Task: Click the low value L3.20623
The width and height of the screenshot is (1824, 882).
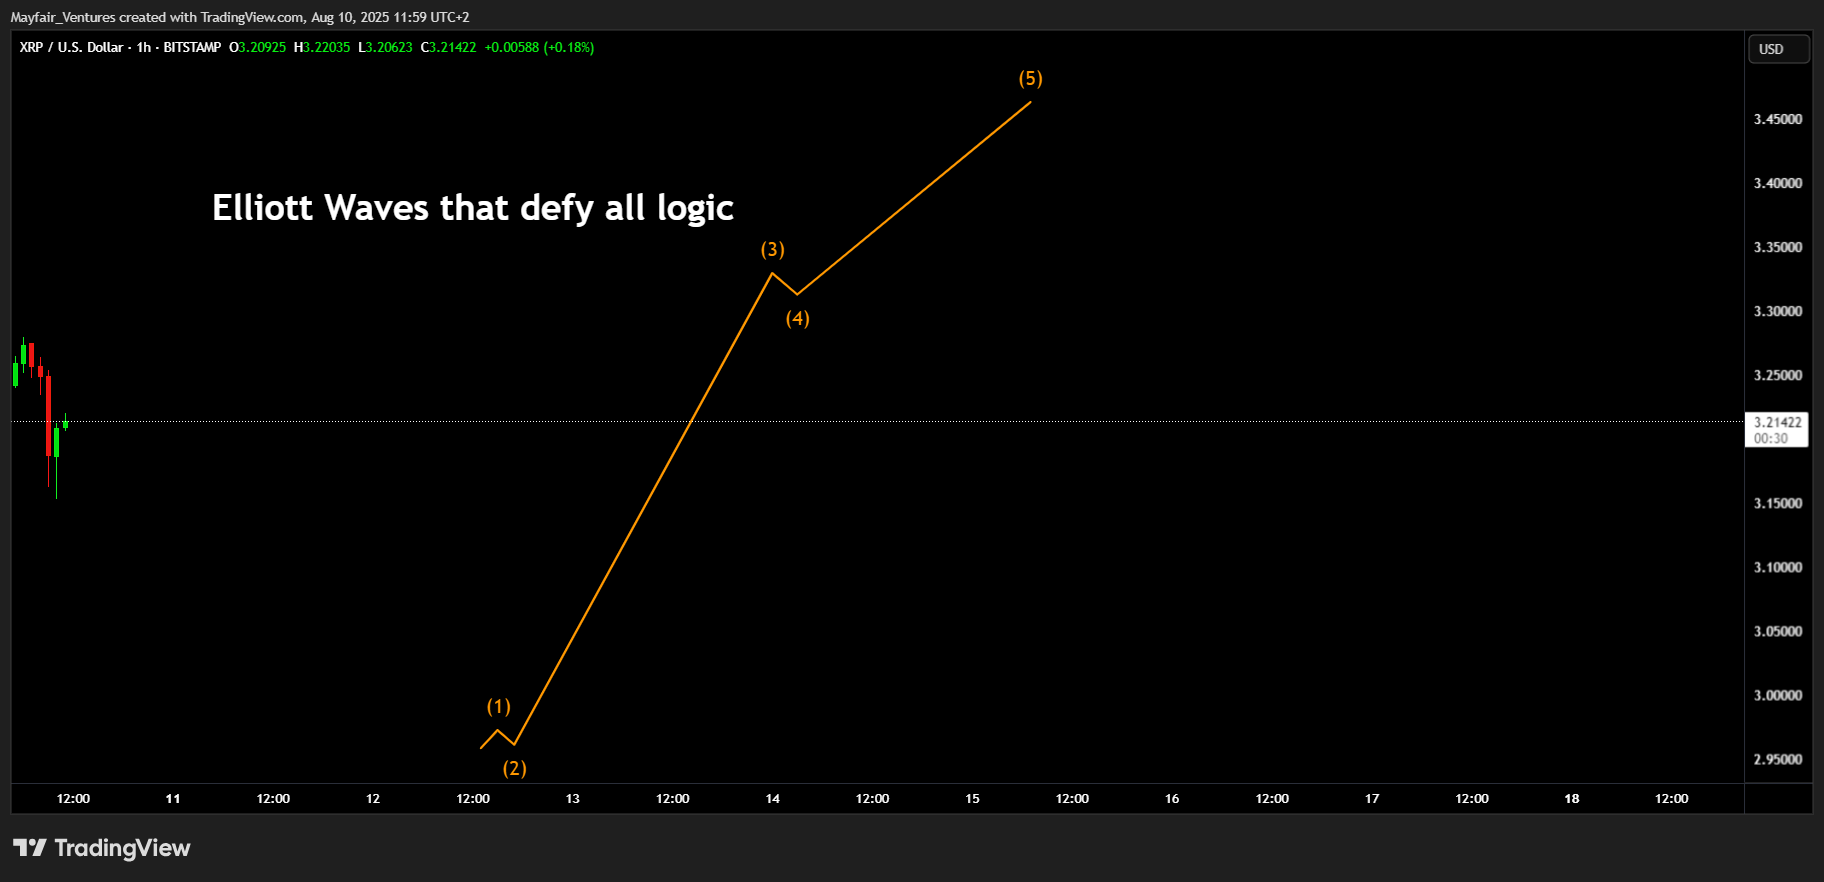Action: (385, 47)
